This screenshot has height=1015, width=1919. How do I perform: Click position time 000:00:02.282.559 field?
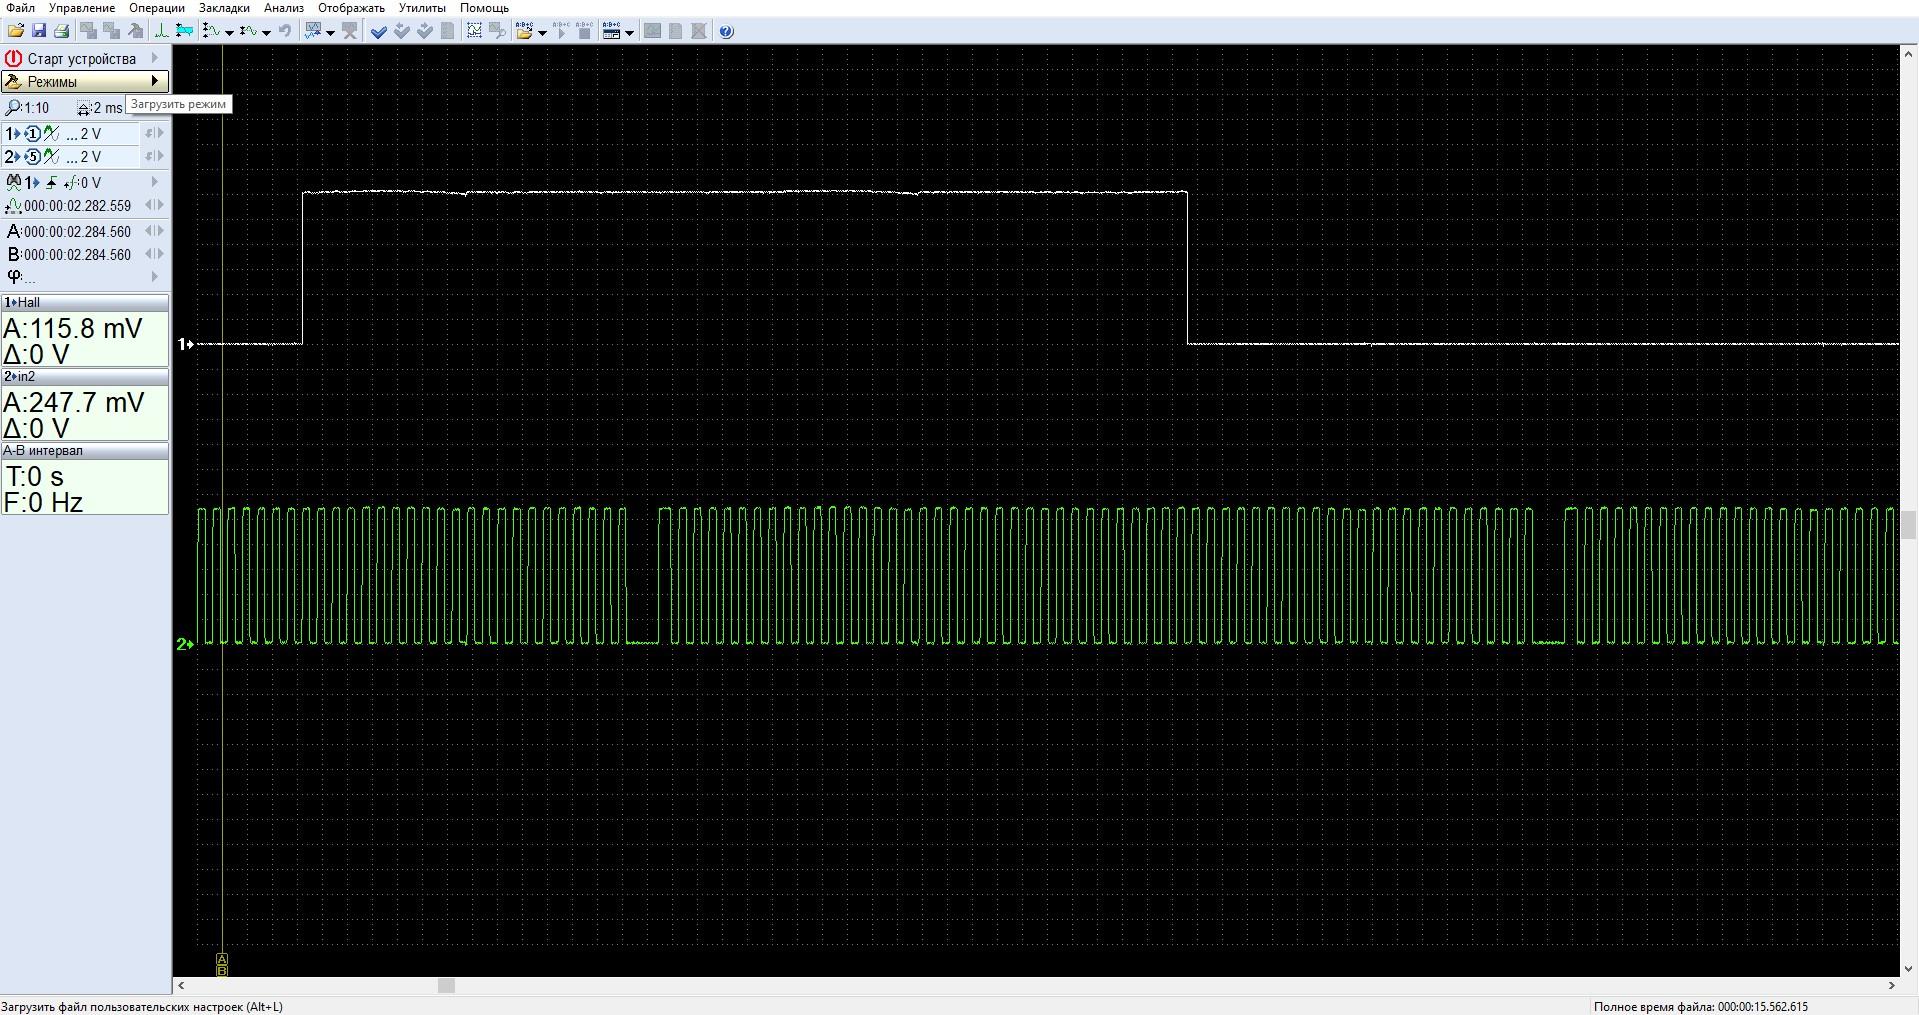pos(77,206)
